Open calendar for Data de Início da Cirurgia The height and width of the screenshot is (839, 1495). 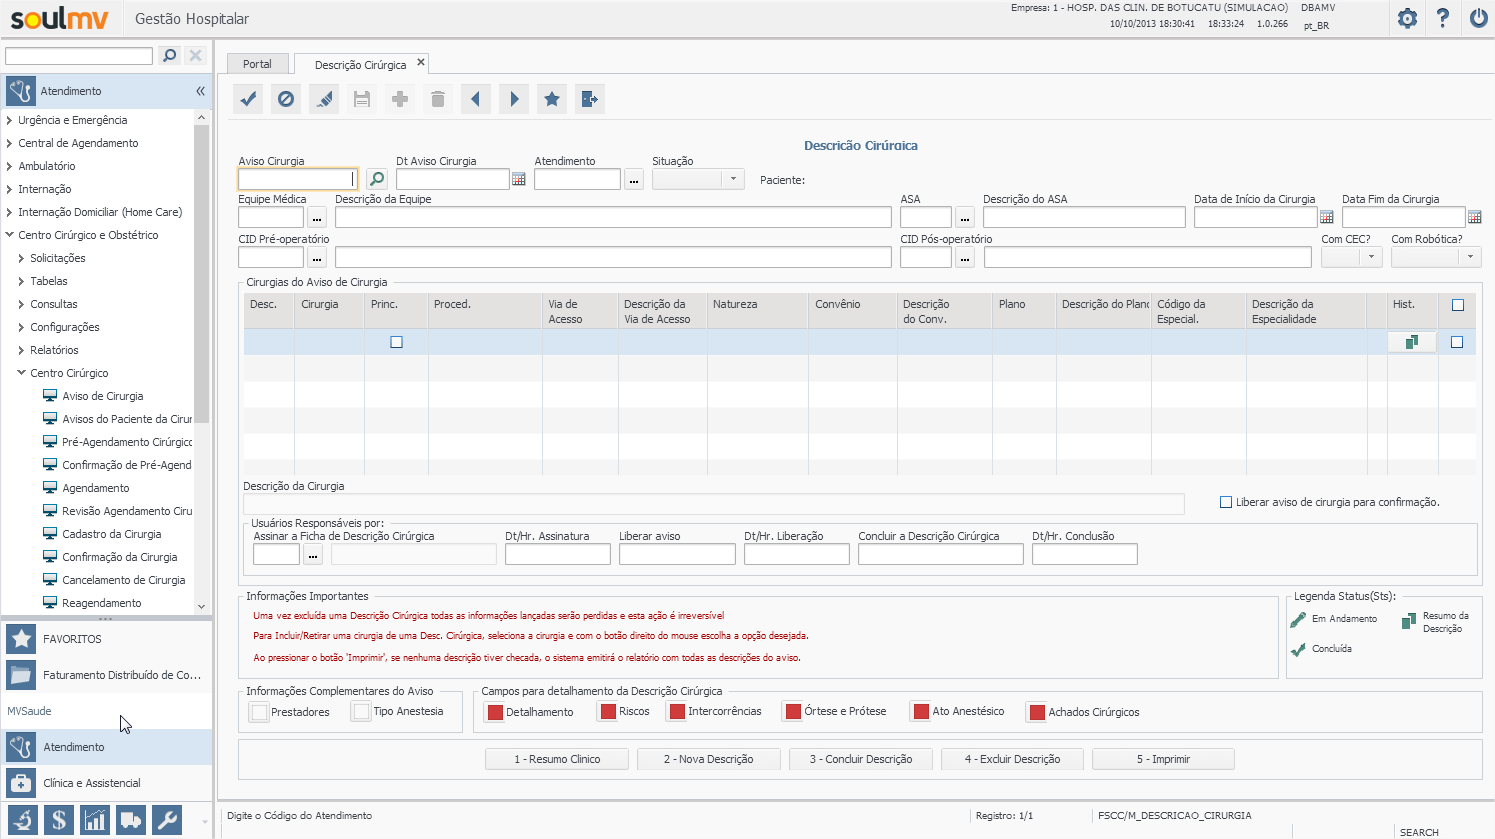click(x=1327, y=217)
